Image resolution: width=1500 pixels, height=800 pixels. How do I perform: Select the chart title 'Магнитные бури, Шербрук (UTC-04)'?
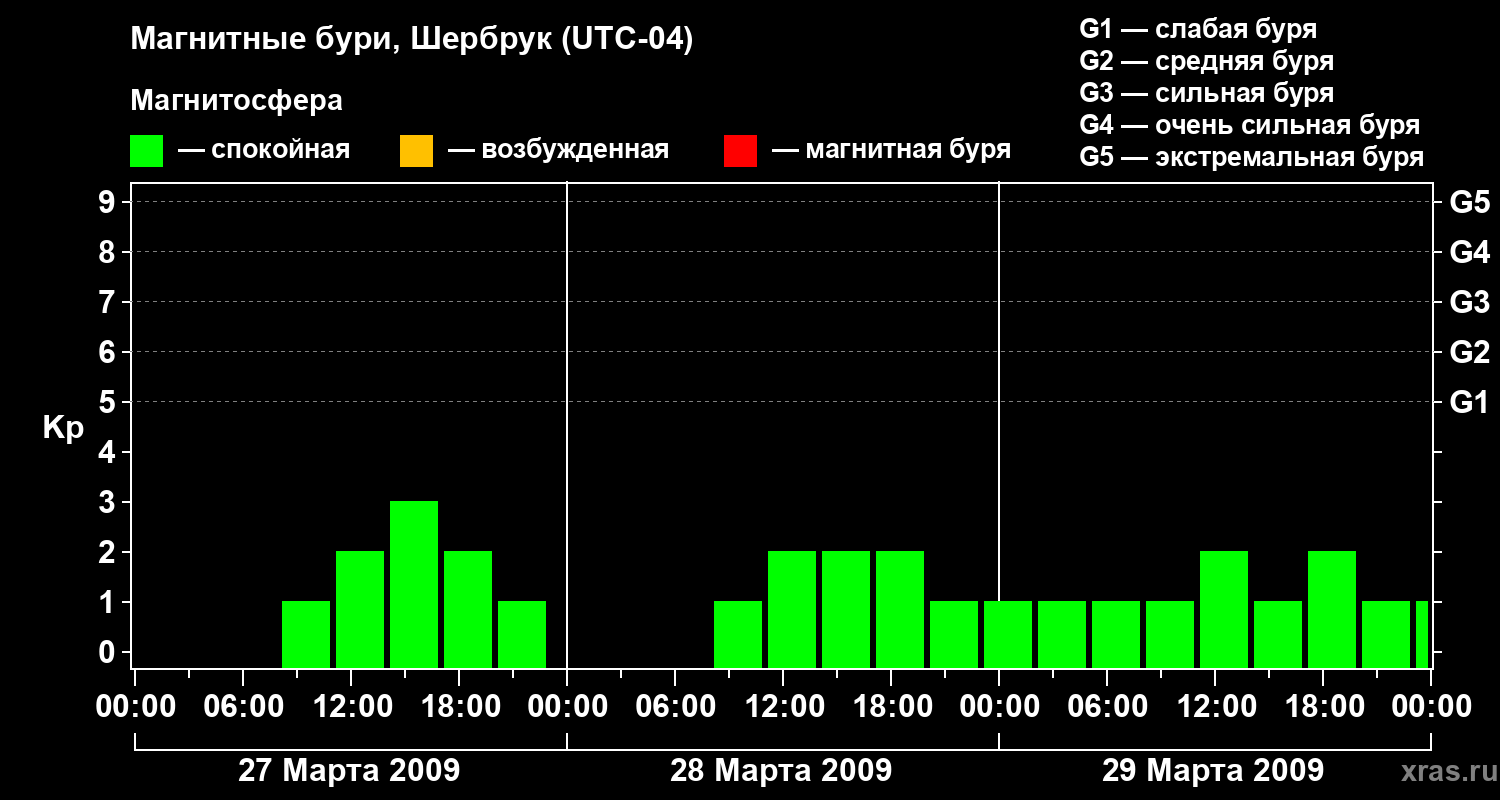tap(411, 40)
